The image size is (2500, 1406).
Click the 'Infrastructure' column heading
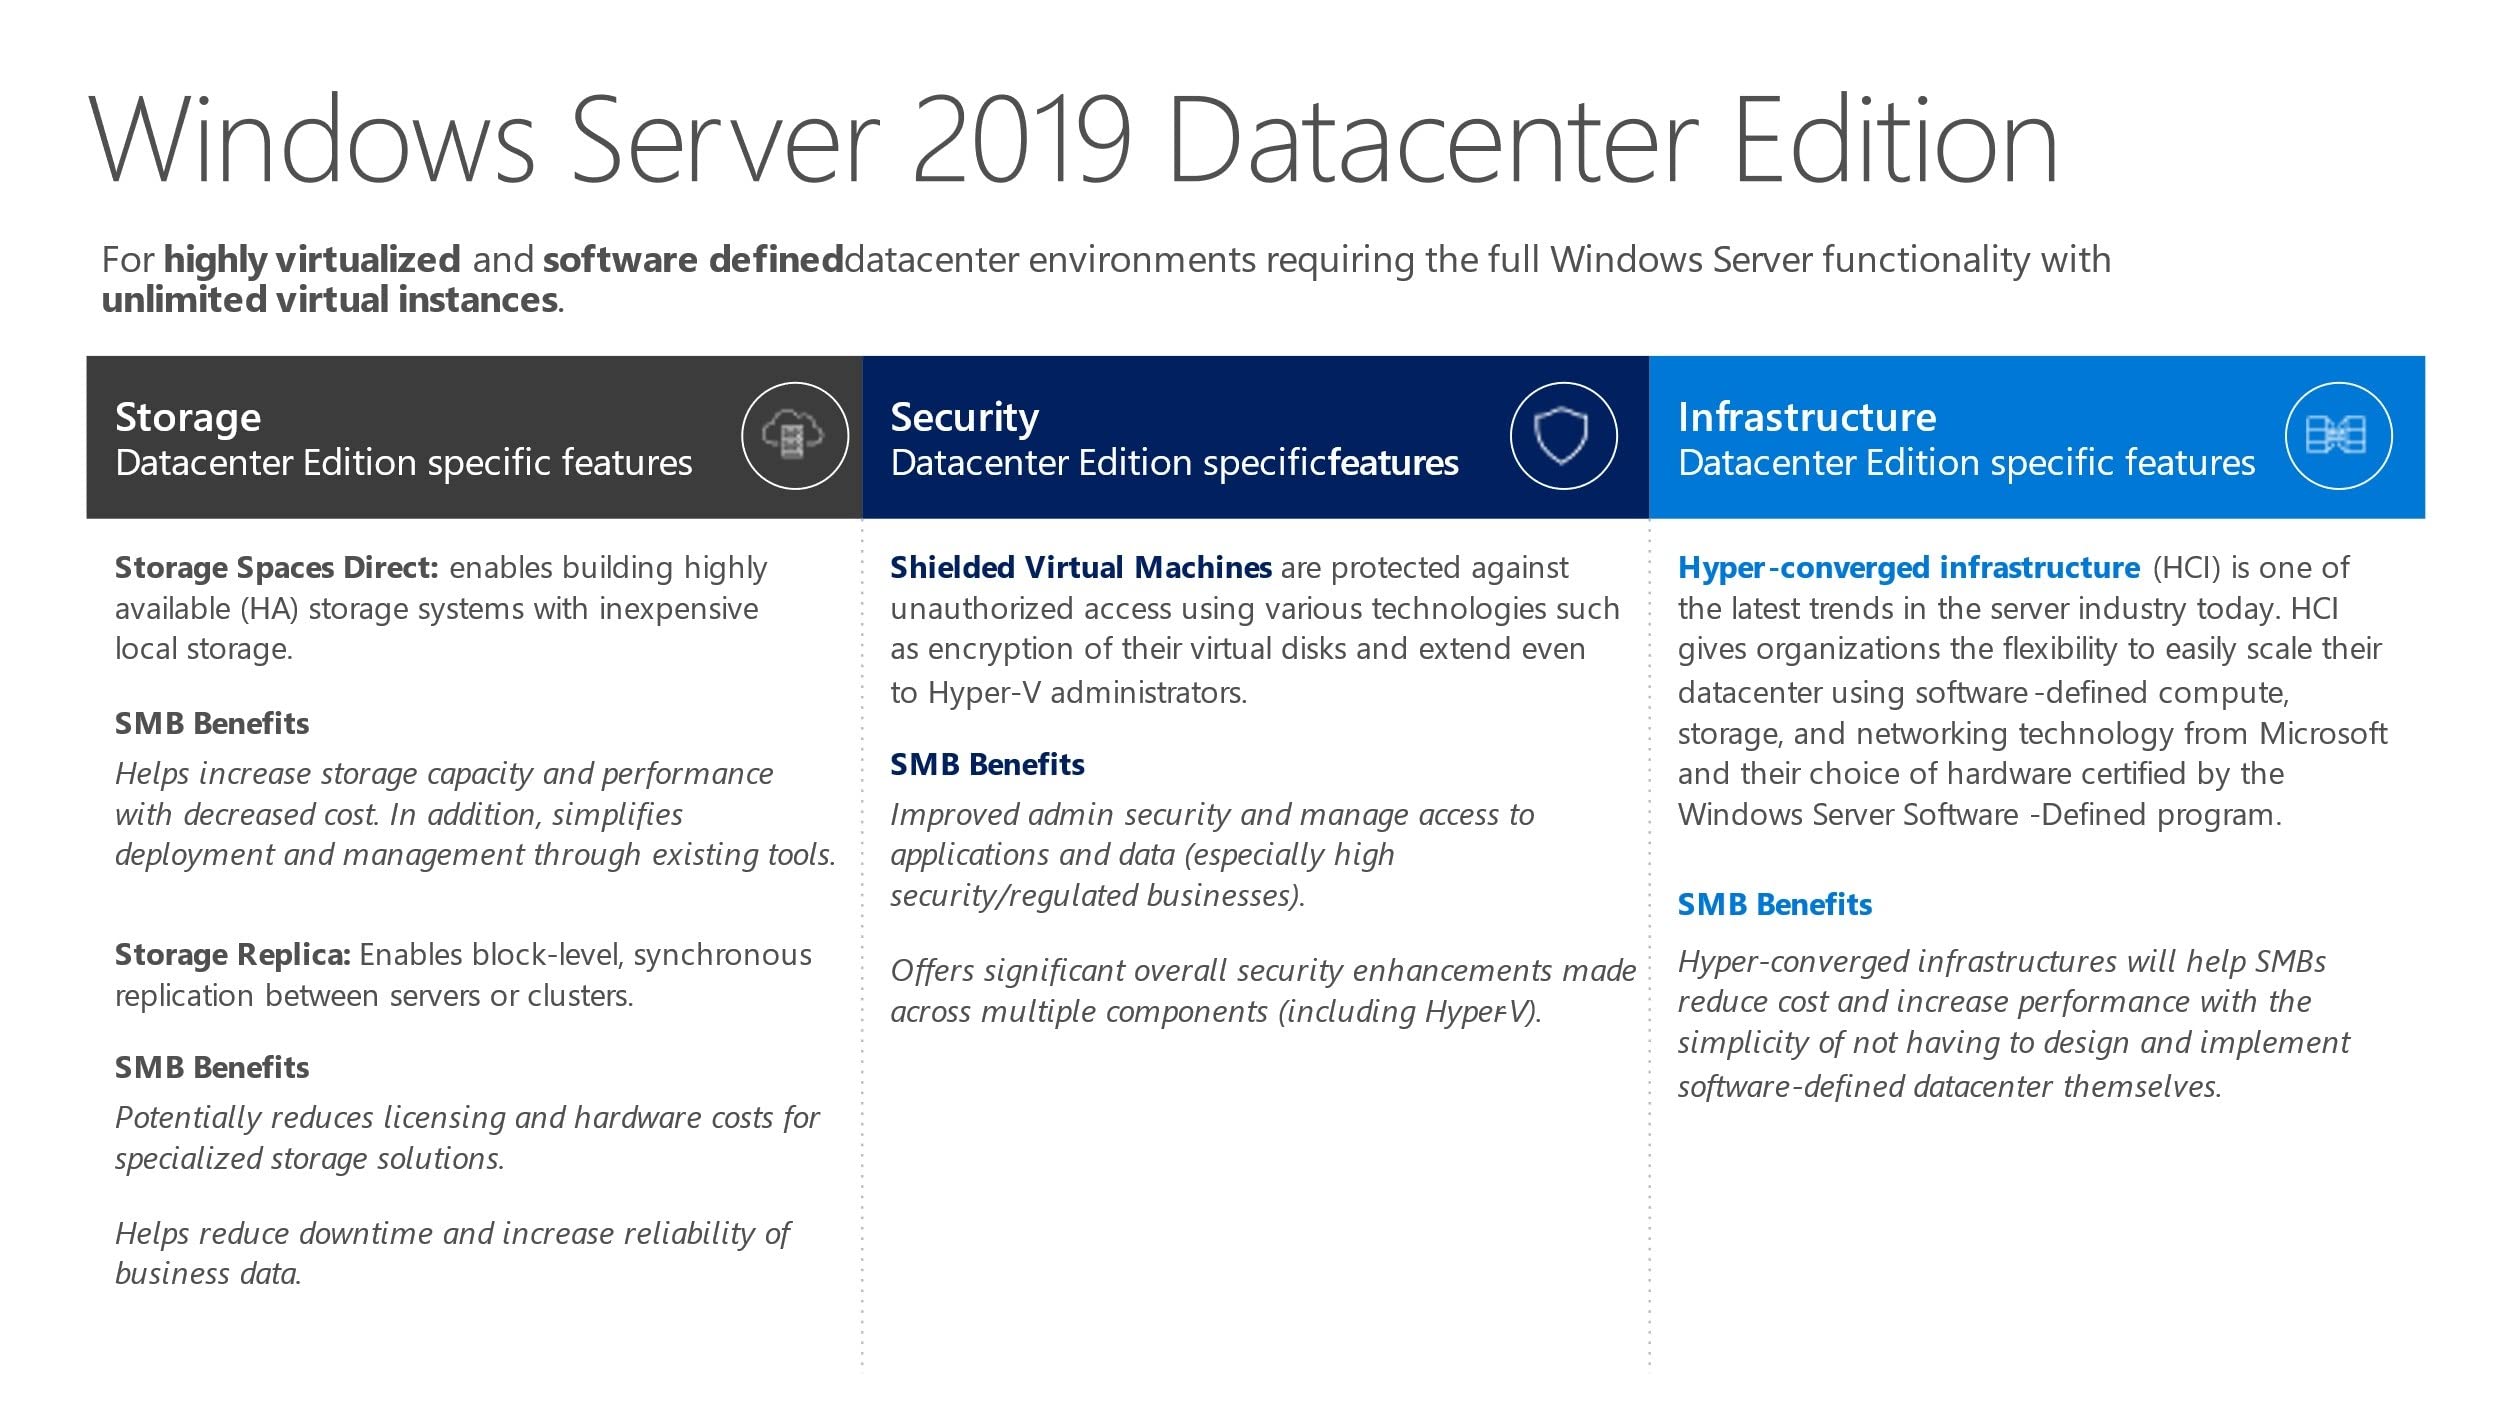[x=1807, y=417]
